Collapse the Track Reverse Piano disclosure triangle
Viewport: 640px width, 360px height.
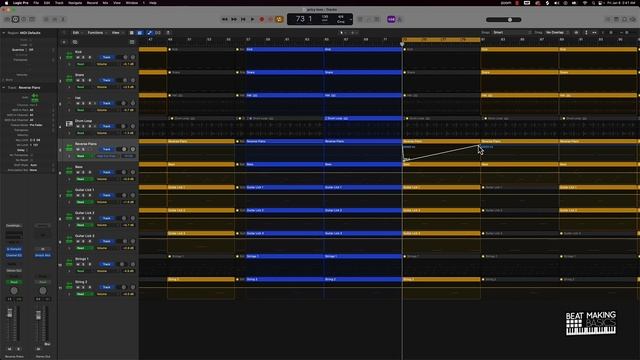(4, 87)
